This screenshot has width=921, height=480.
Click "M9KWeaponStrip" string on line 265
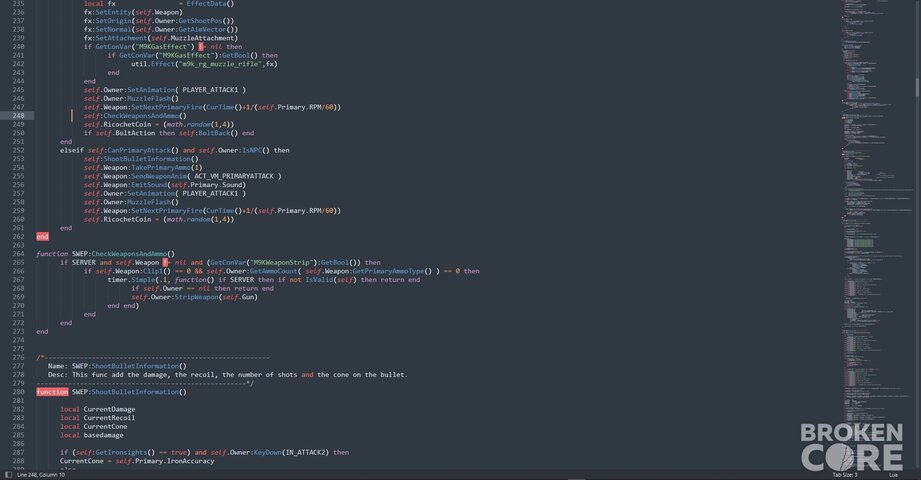(280, 263)
